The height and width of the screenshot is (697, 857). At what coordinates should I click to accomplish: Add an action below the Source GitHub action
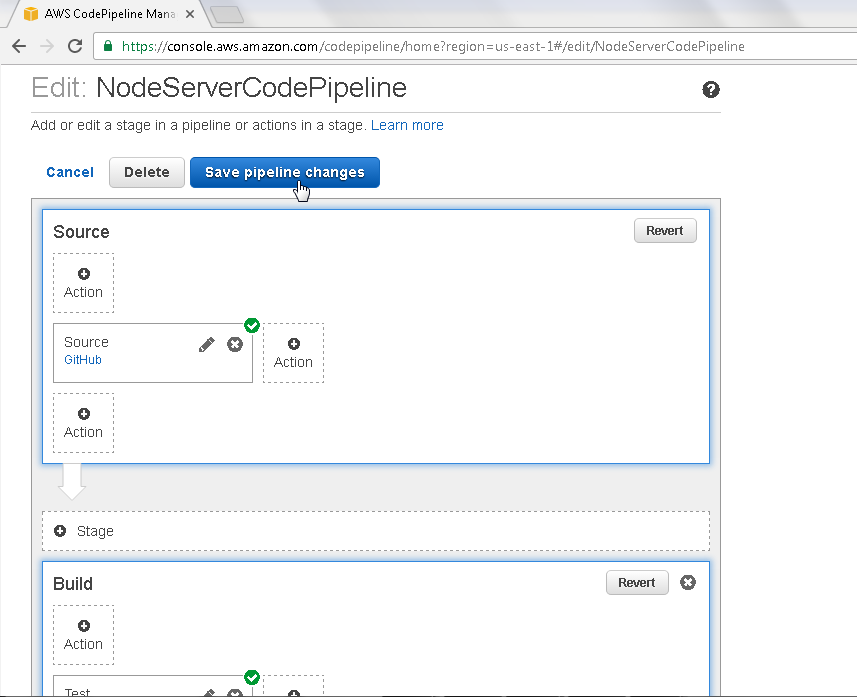click(84, 423)
